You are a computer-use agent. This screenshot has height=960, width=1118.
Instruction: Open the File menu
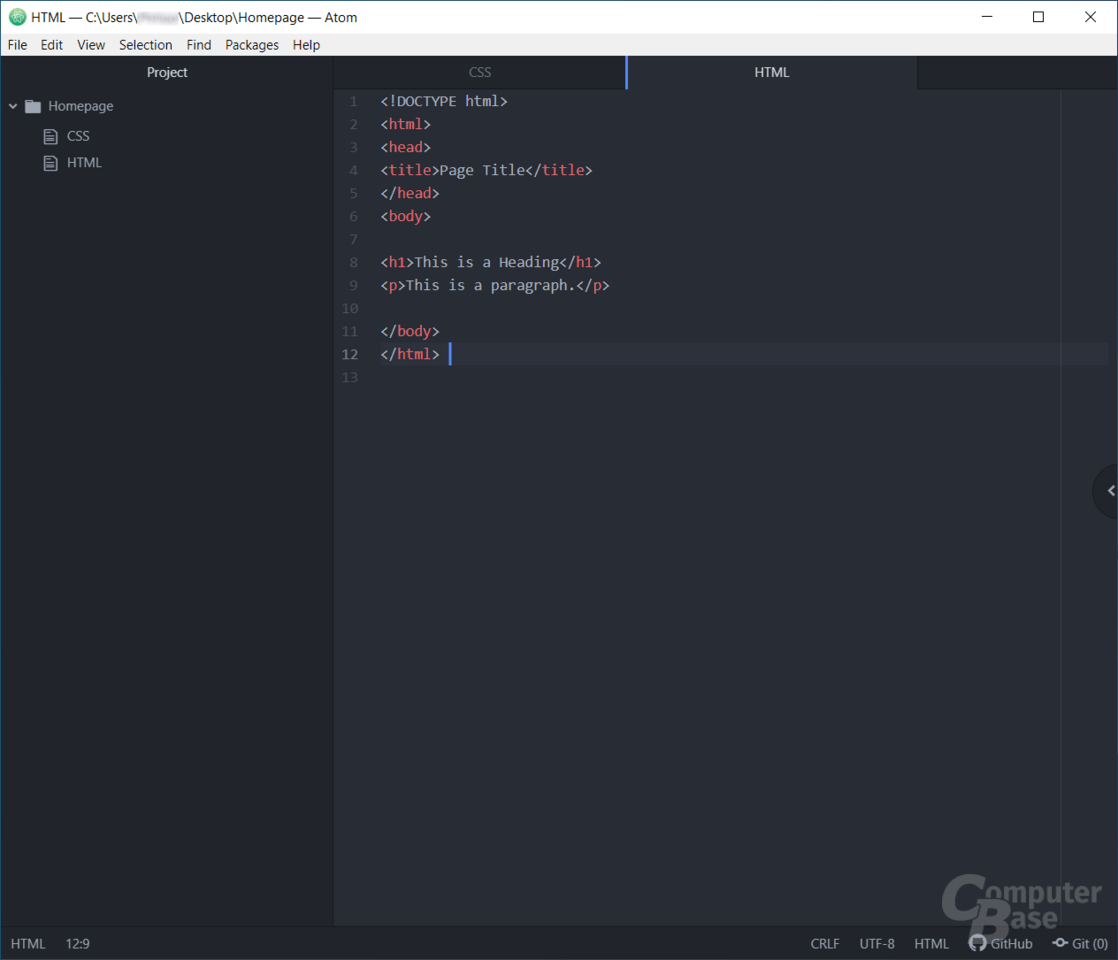pos(16,44)
